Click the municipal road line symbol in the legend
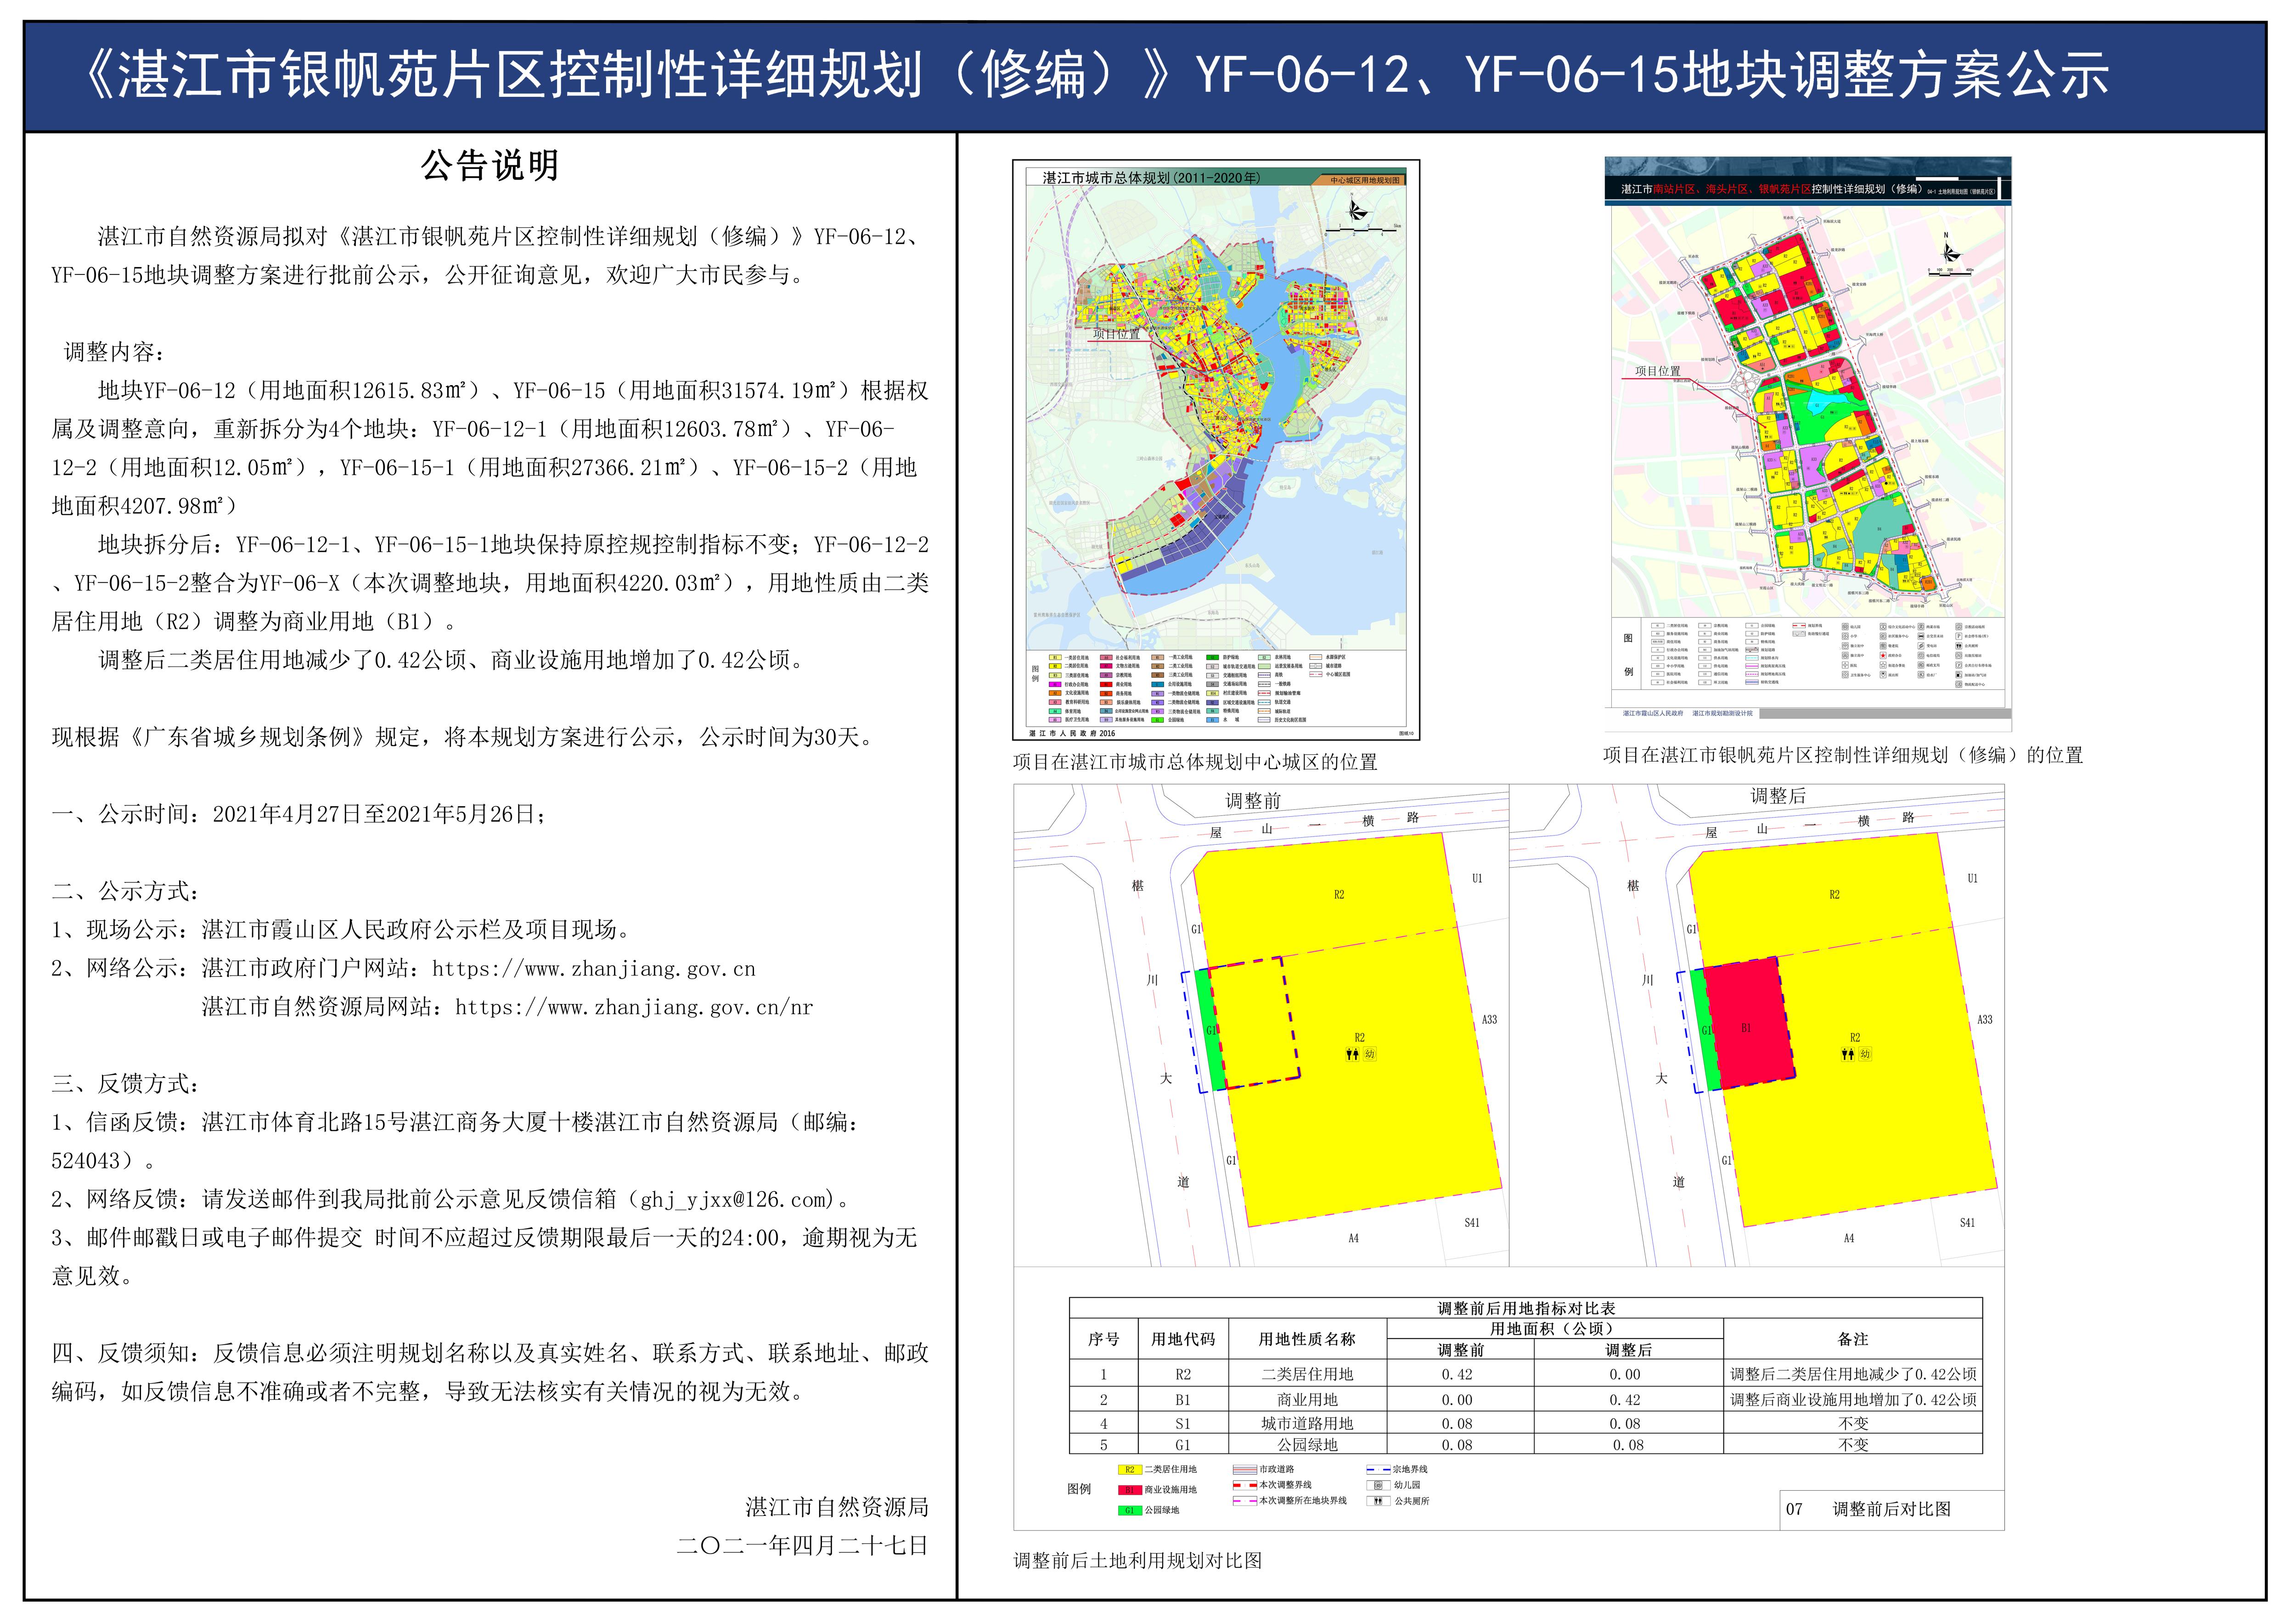Viewport: 2296px width, 1621px height. point(1244,1470)
